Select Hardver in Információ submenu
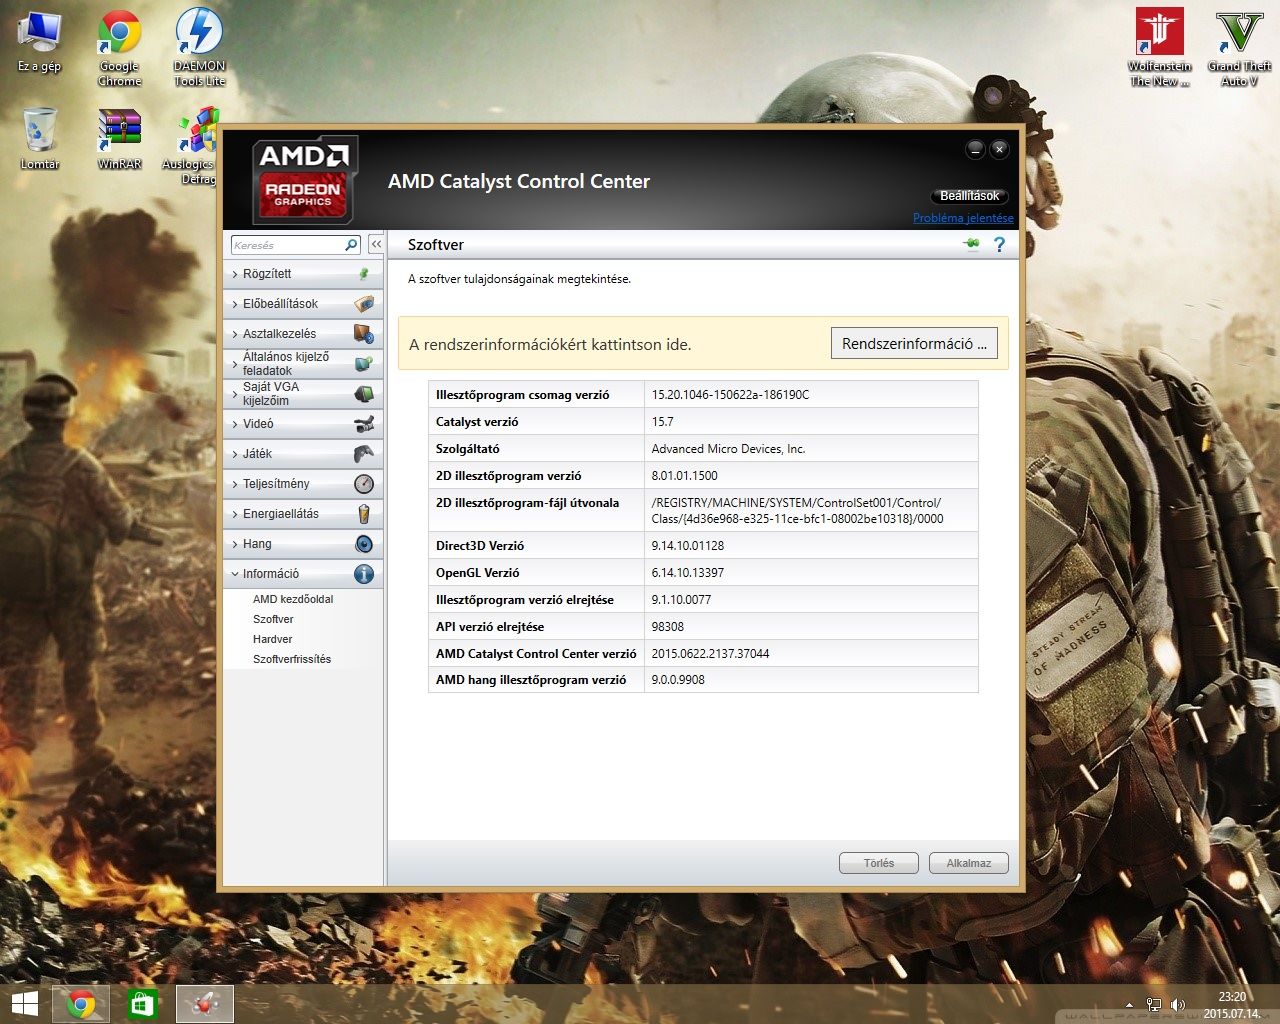 coord(272,639)
